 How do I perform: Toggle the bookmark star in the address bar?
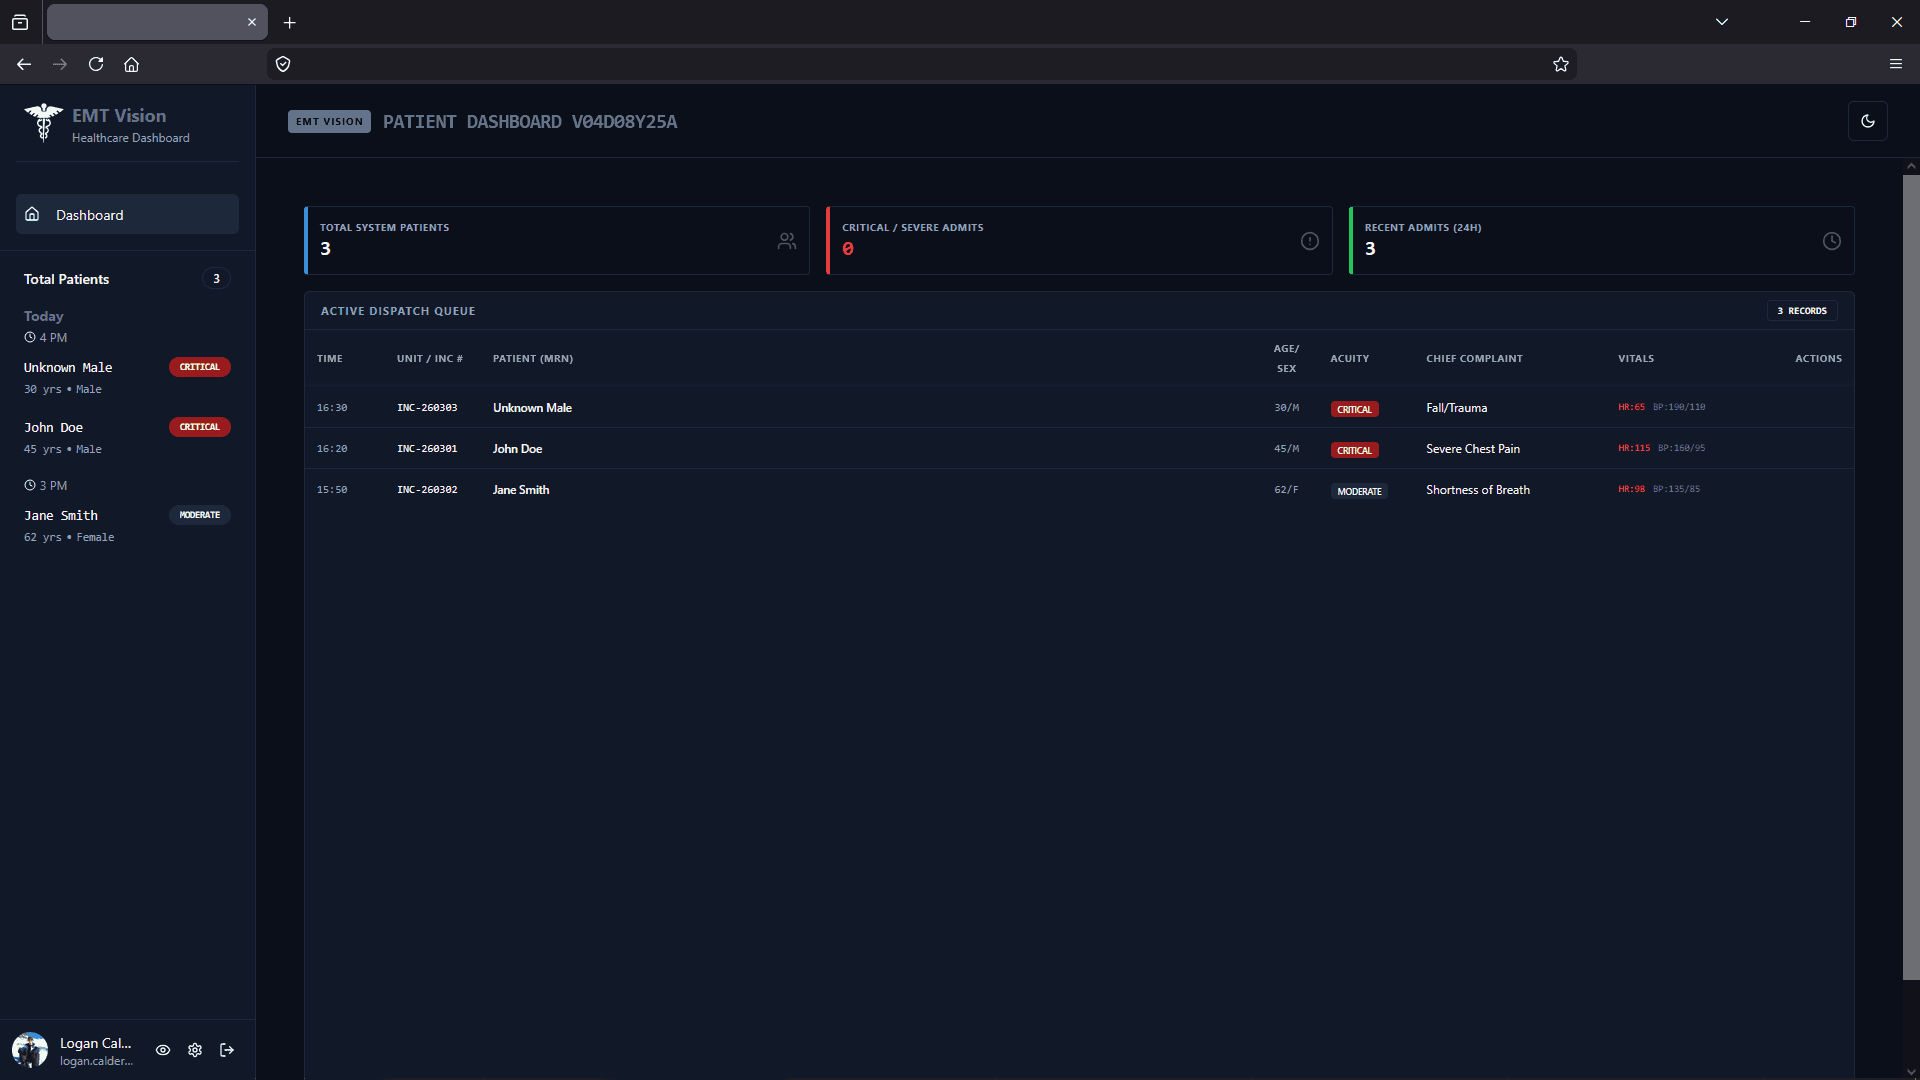pos(1560,64)
